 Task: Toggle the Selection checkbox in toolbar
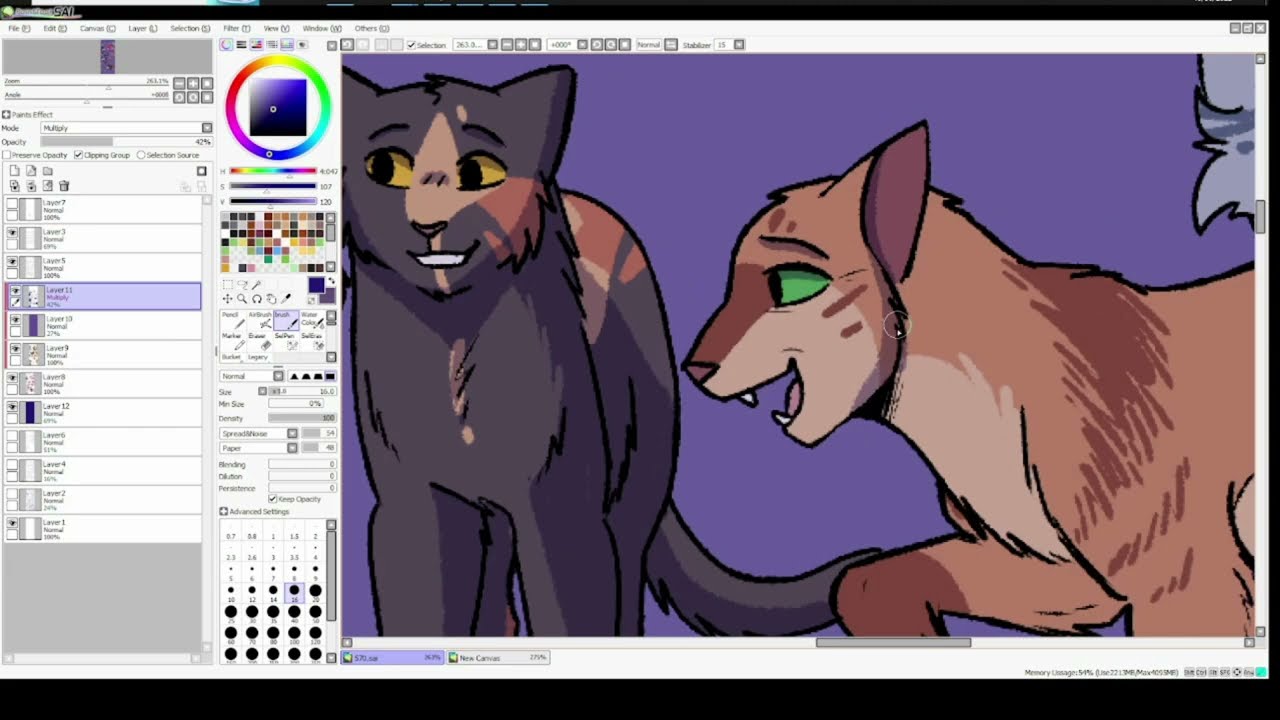[411, 45]
